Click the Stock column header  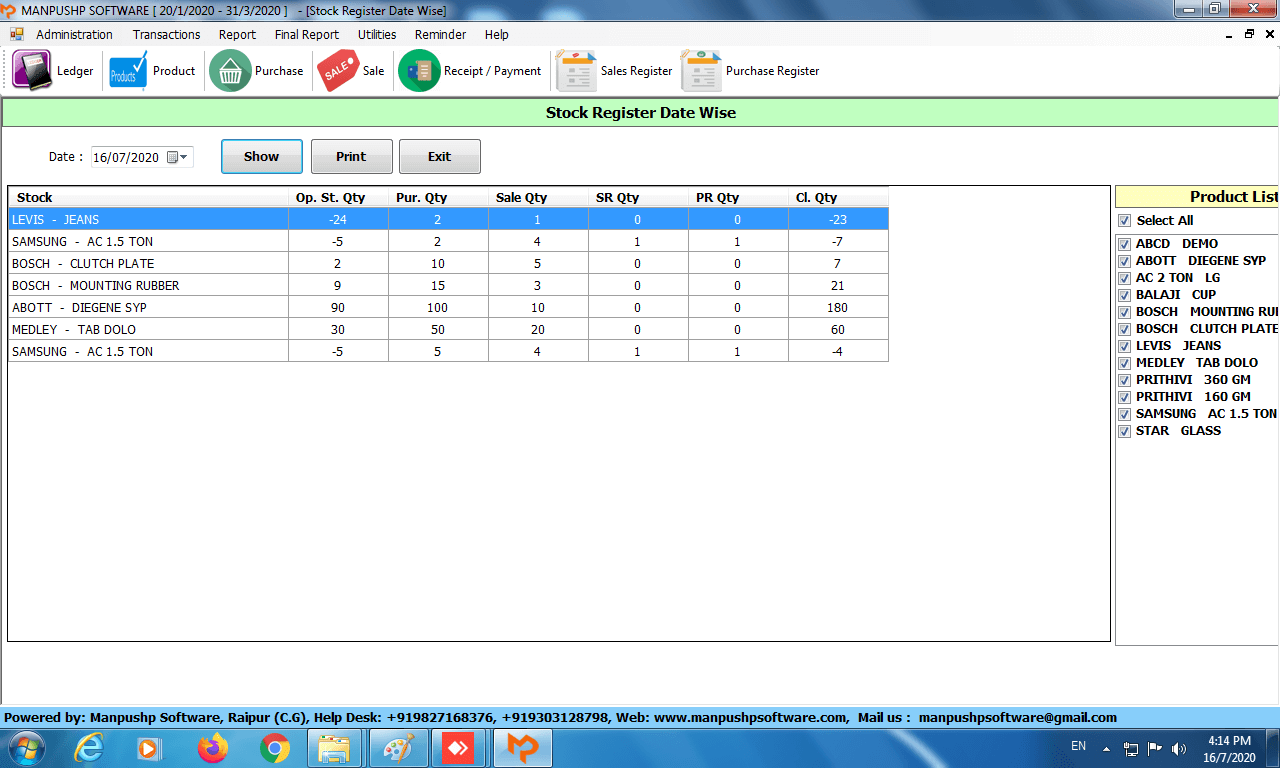[148, 197]
